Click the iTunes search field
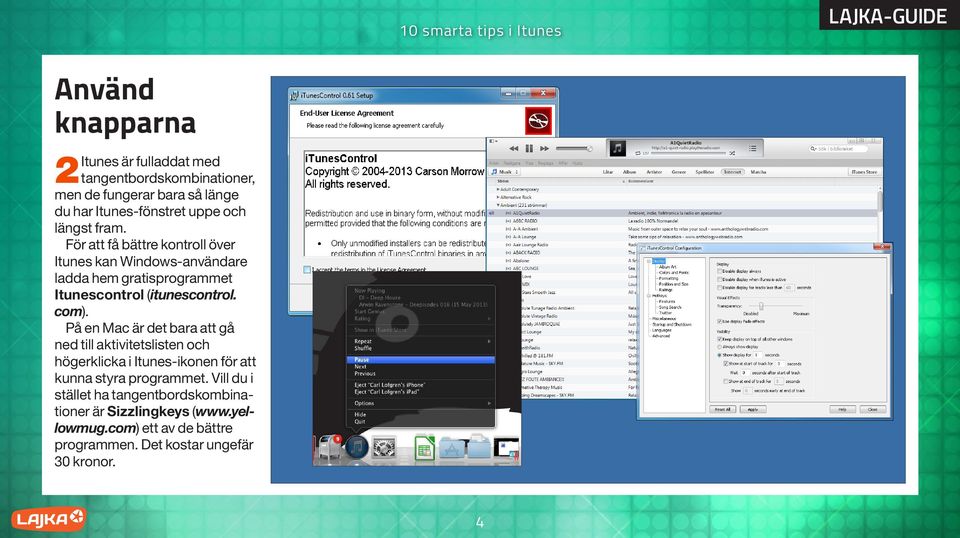This screenshot has width=960, height=538. pos(838,149)
